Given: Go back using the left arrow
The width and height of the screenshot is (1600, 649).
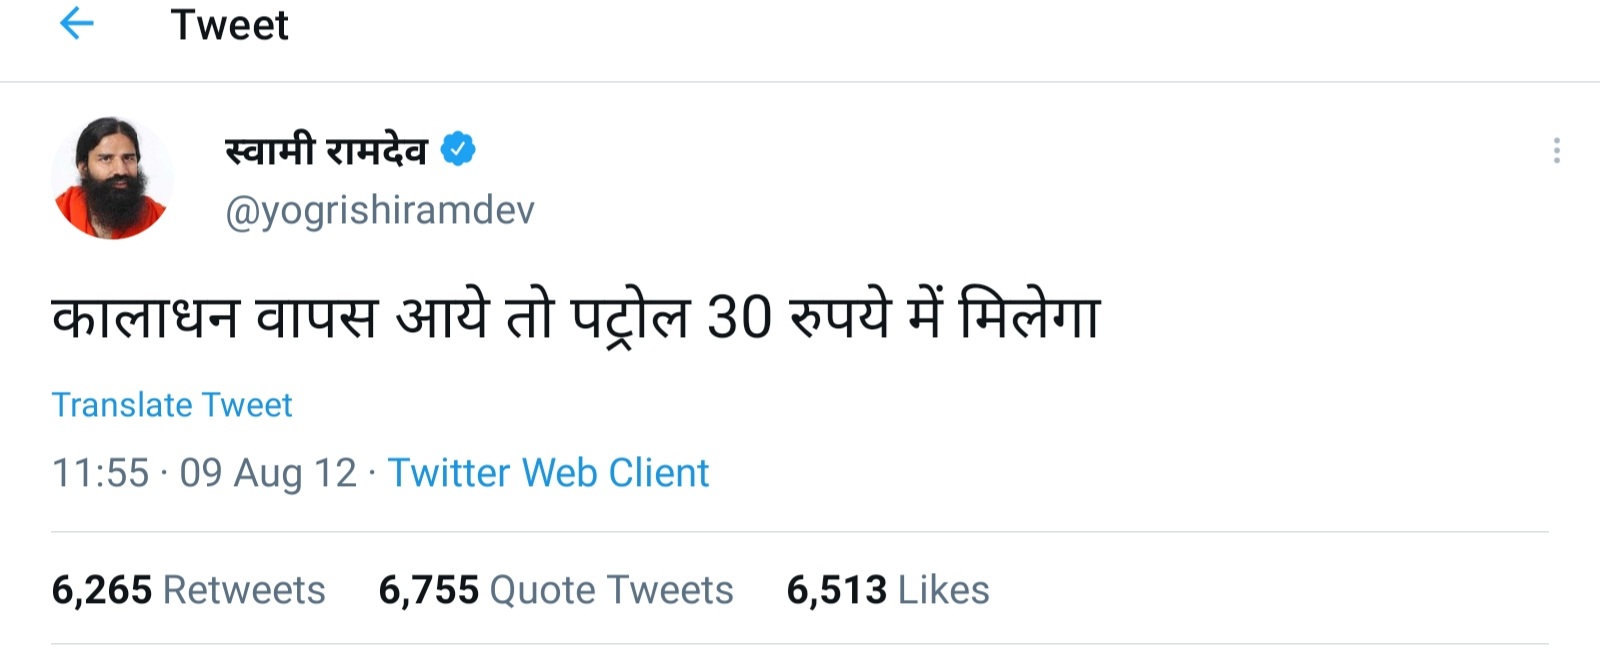Looking at the screenshot, I should pyautogui.click(x=77, y=24).
